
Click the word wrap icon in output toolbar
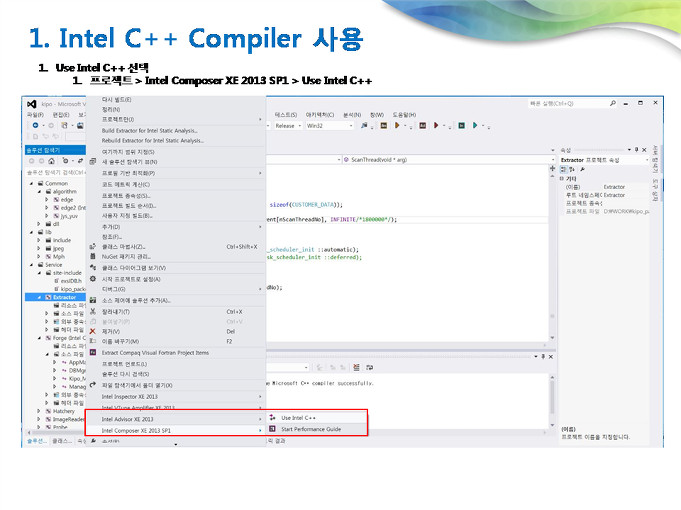pyautogui.click(x=370, y=368)
